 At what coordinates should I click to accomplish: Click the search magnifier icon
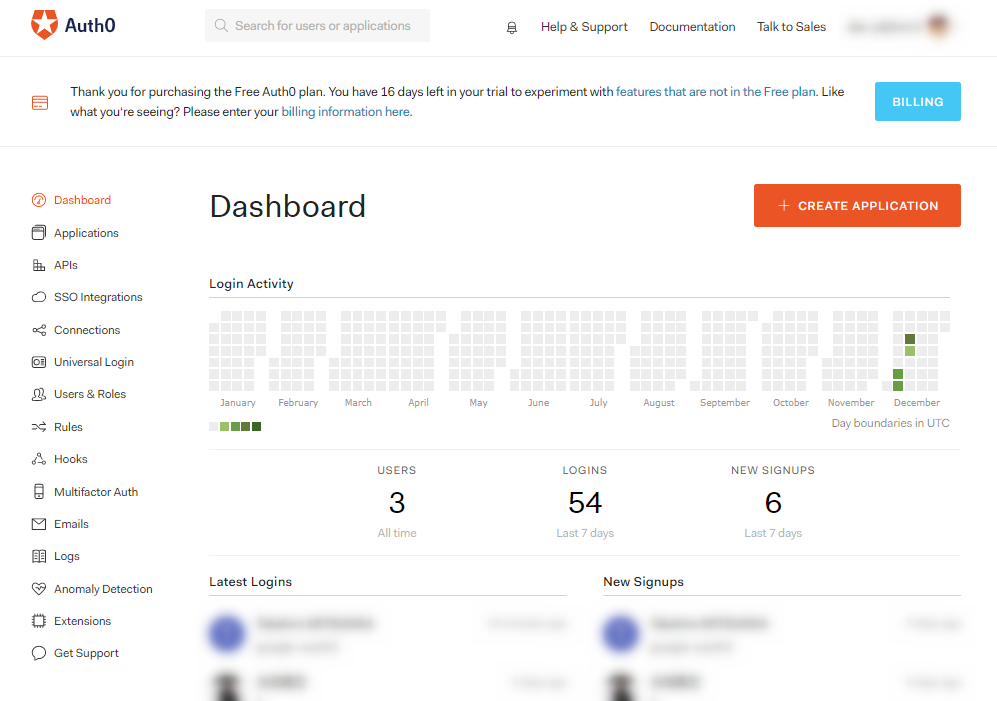pyautogui.click(x=221, y=25)
